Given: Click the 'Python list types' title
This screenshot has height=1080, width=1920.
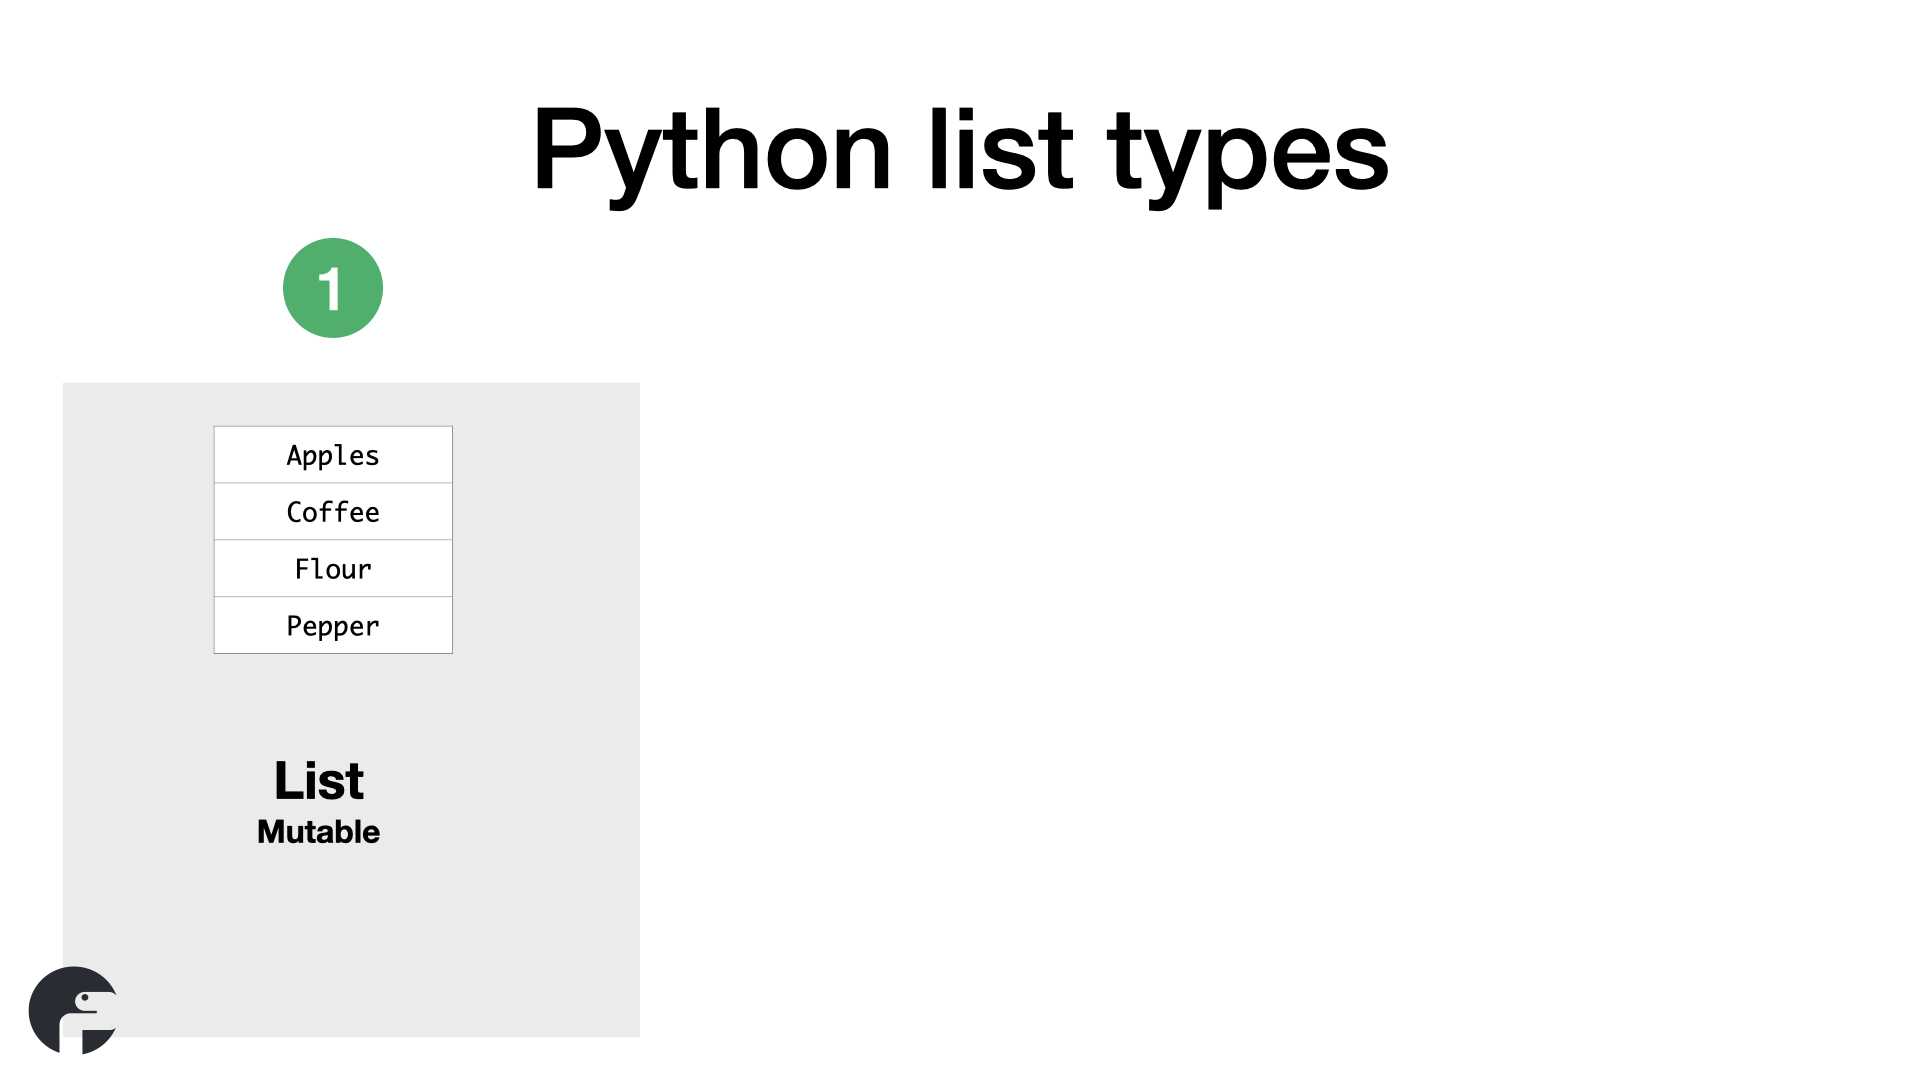Looking at the screenshot, I should (x=960, y=150).
